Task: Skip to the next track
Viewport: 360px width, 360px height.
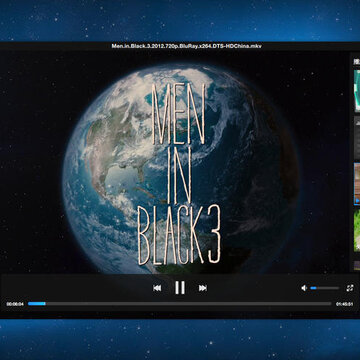Action: point(203,288)
